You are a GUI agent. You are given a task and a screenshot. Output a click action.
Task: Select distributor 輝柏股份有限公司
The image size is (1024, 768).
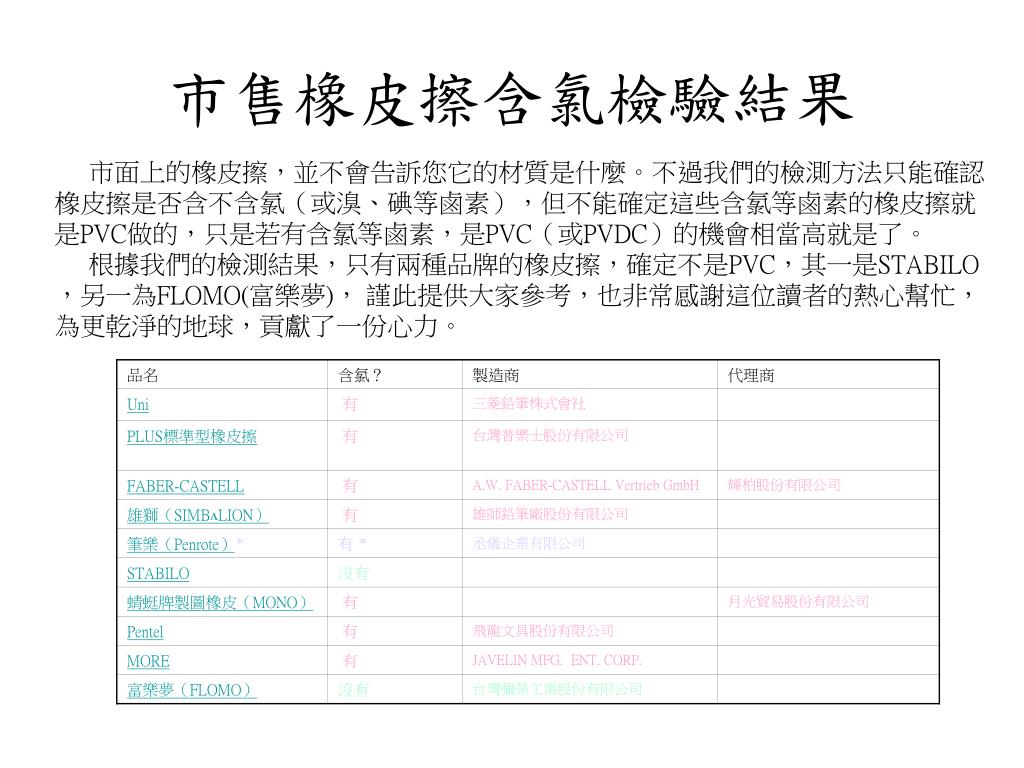click(x=784, y=485)
